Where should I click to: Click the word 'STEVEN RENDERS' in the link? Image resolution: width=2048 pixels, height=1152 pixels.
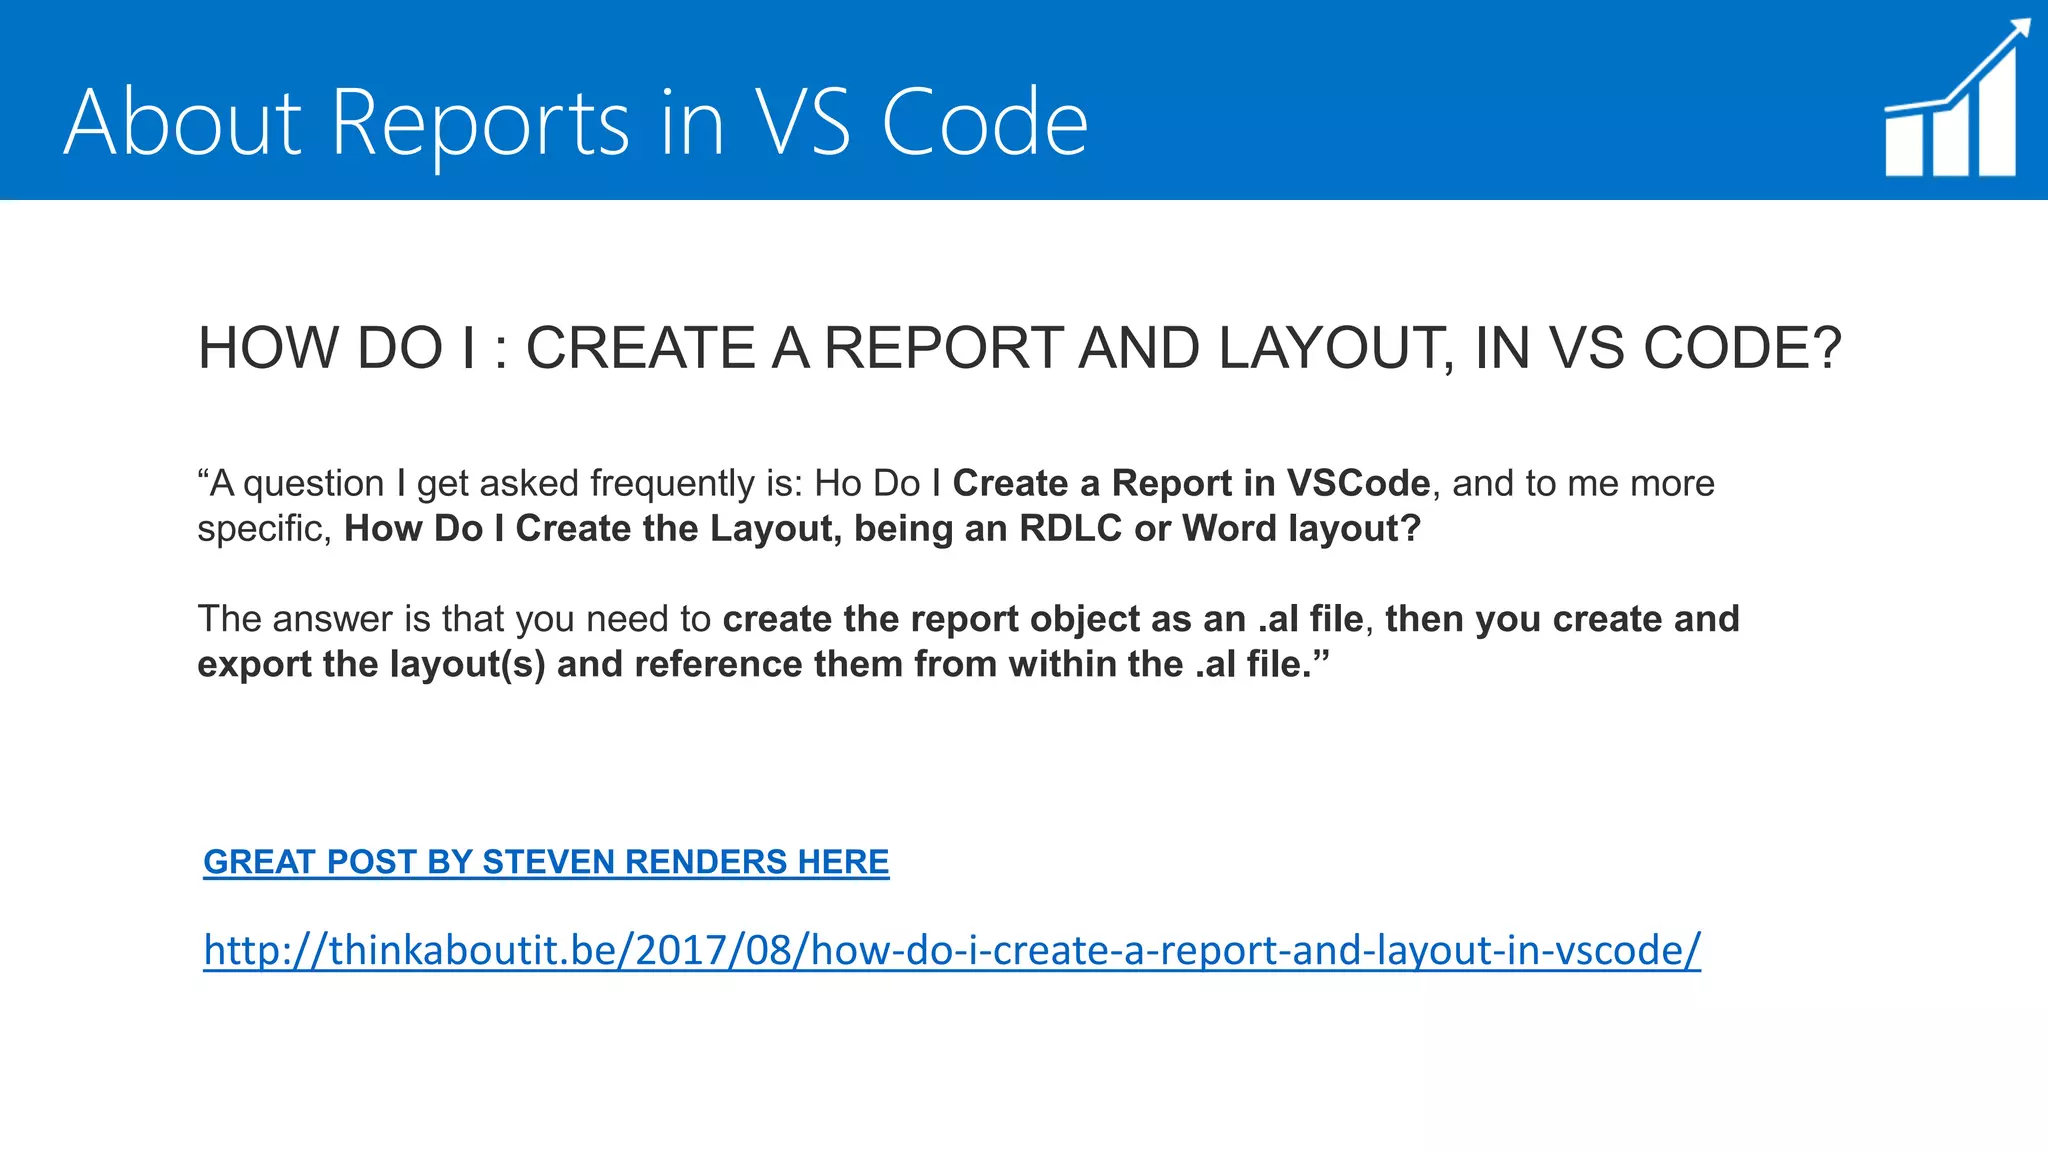[634, 862]
